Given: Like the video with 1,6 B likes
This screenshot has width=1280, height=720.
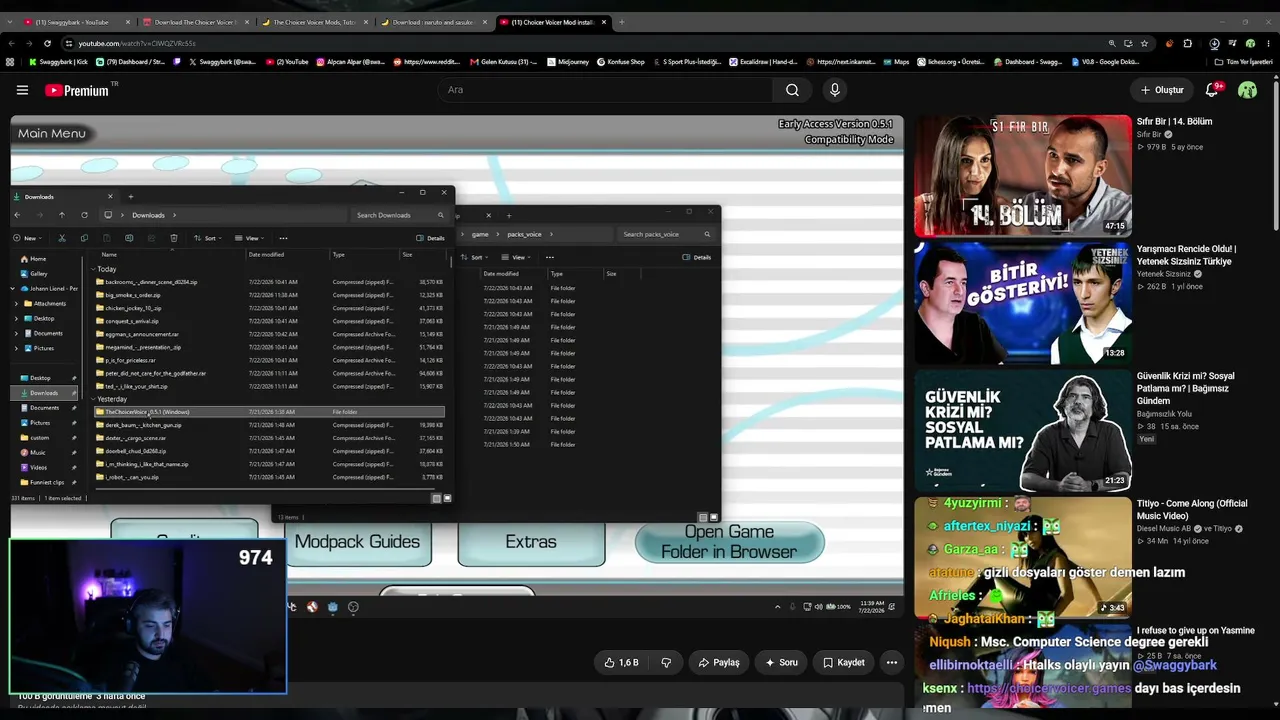Looking at the screenshot, I should 621,662.
